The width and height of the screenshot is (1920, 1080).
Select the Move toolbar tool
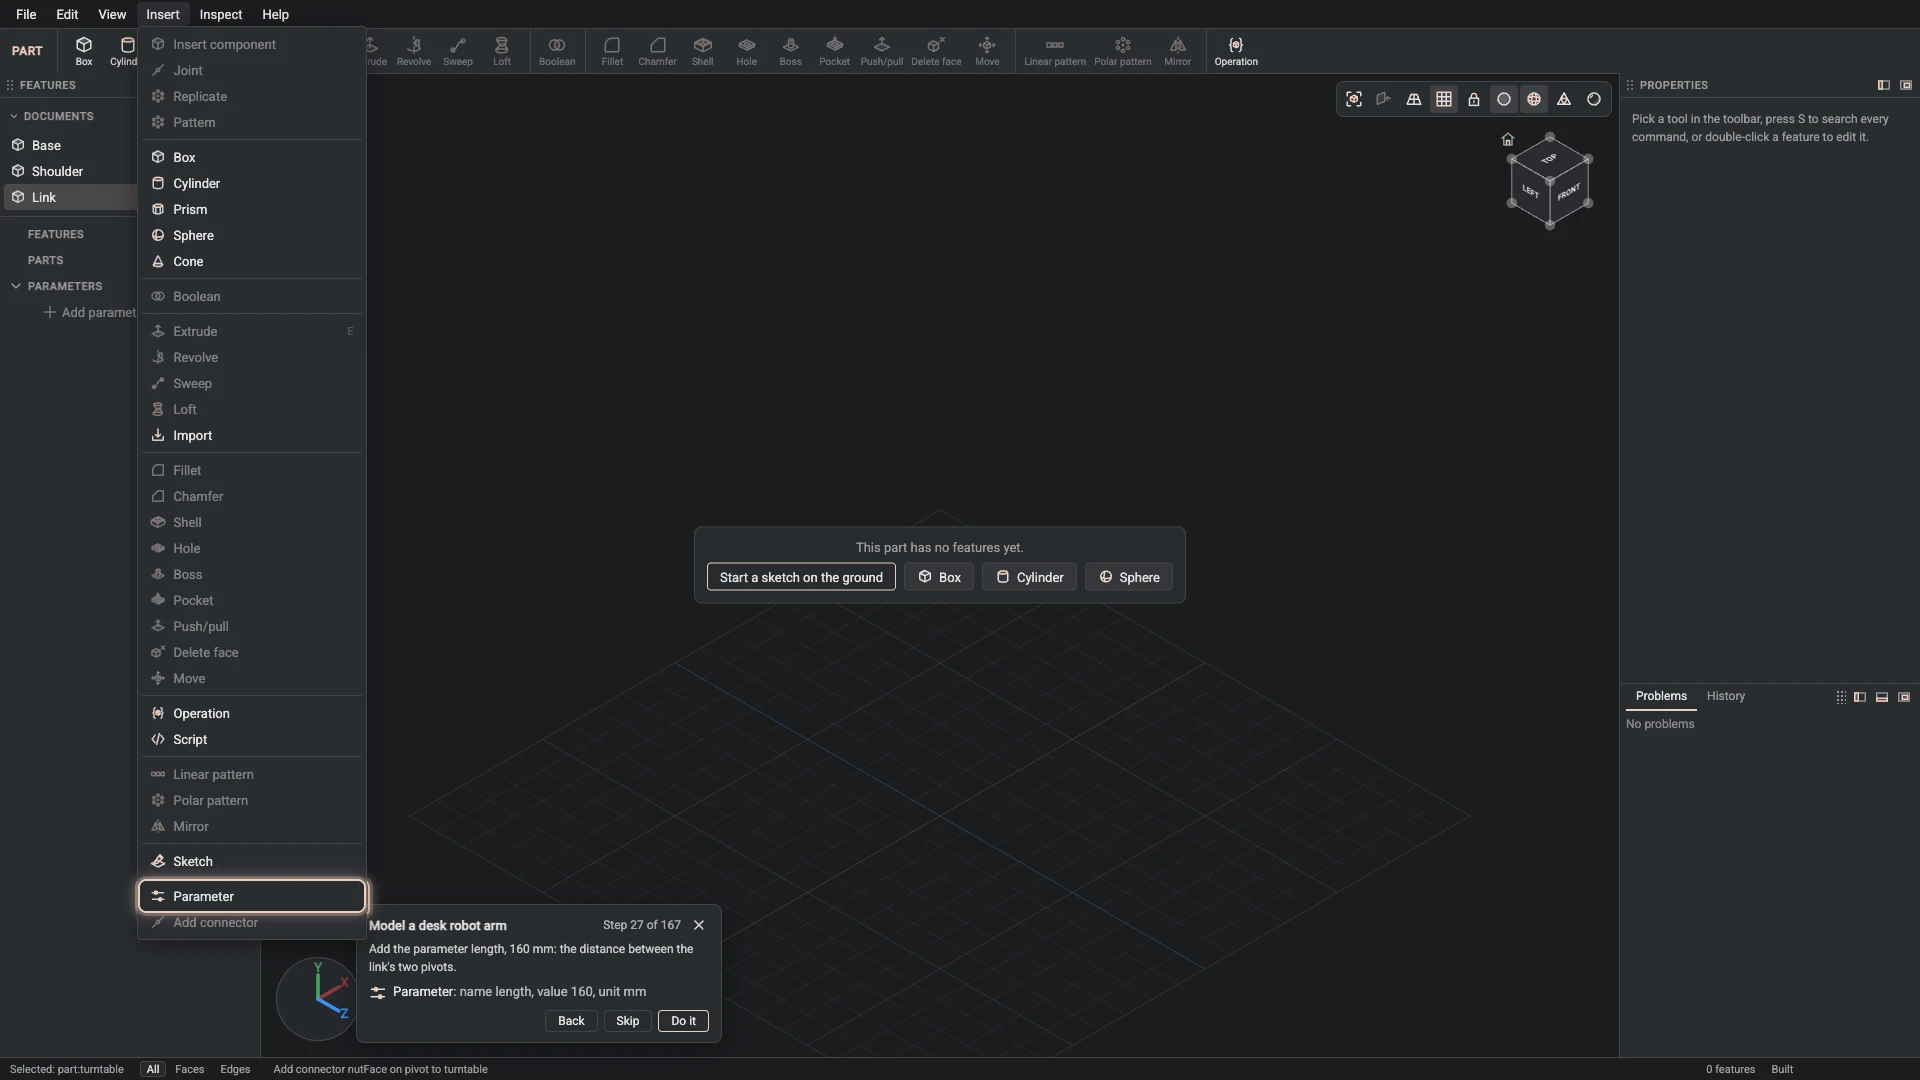tap(987, 51)
